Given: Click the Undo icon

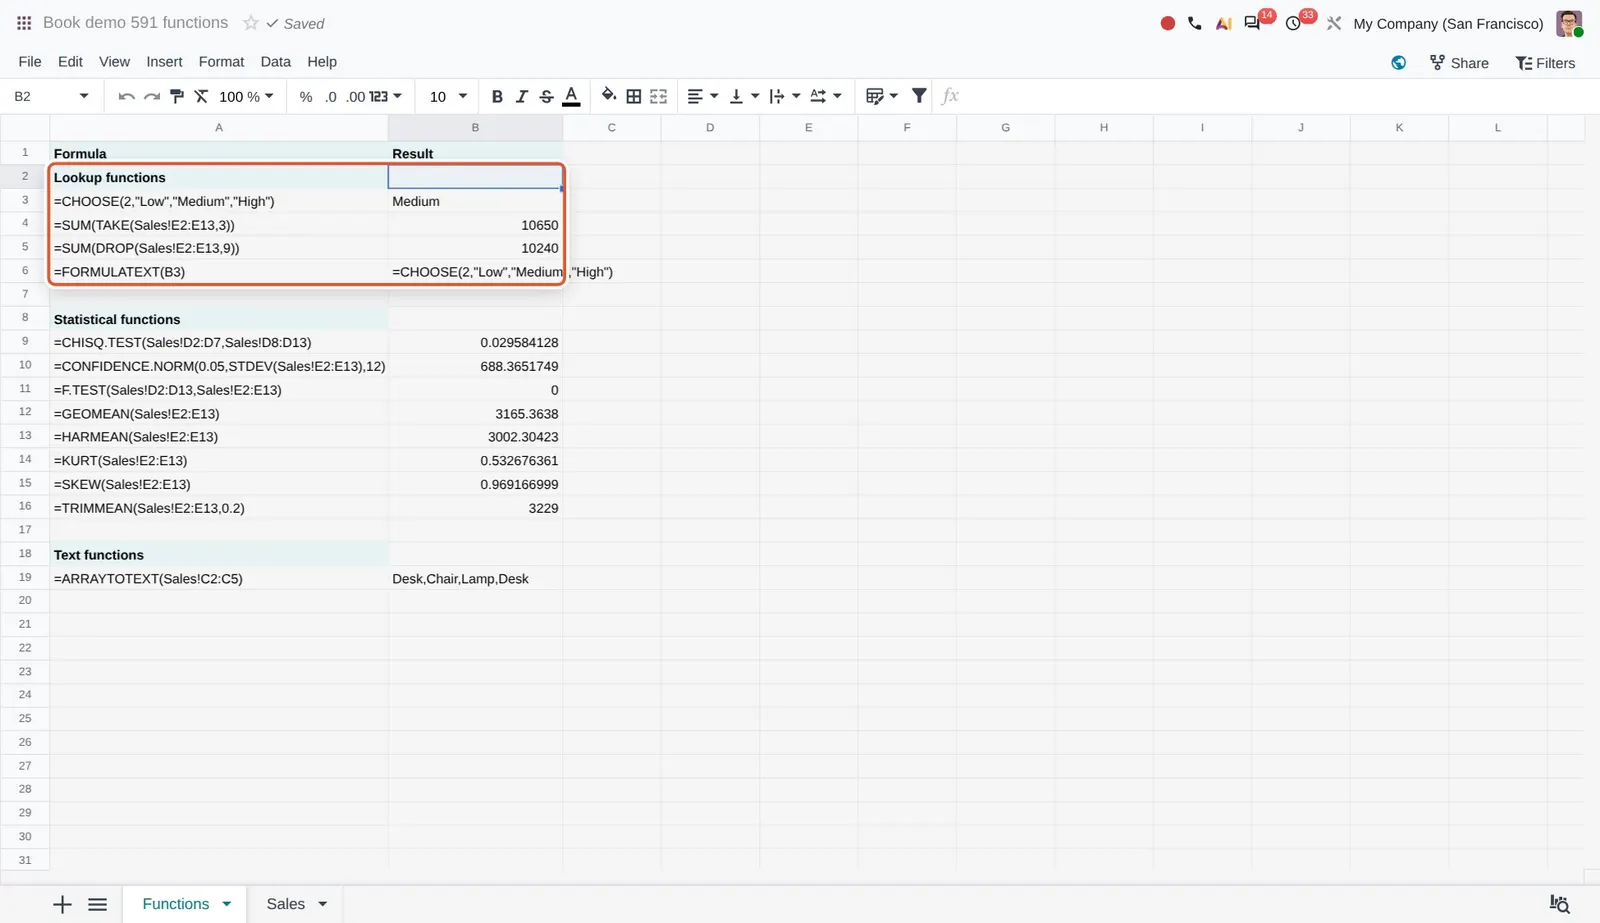Looking at the screenshot, I should pyautogui.click(x=126, y=96).
